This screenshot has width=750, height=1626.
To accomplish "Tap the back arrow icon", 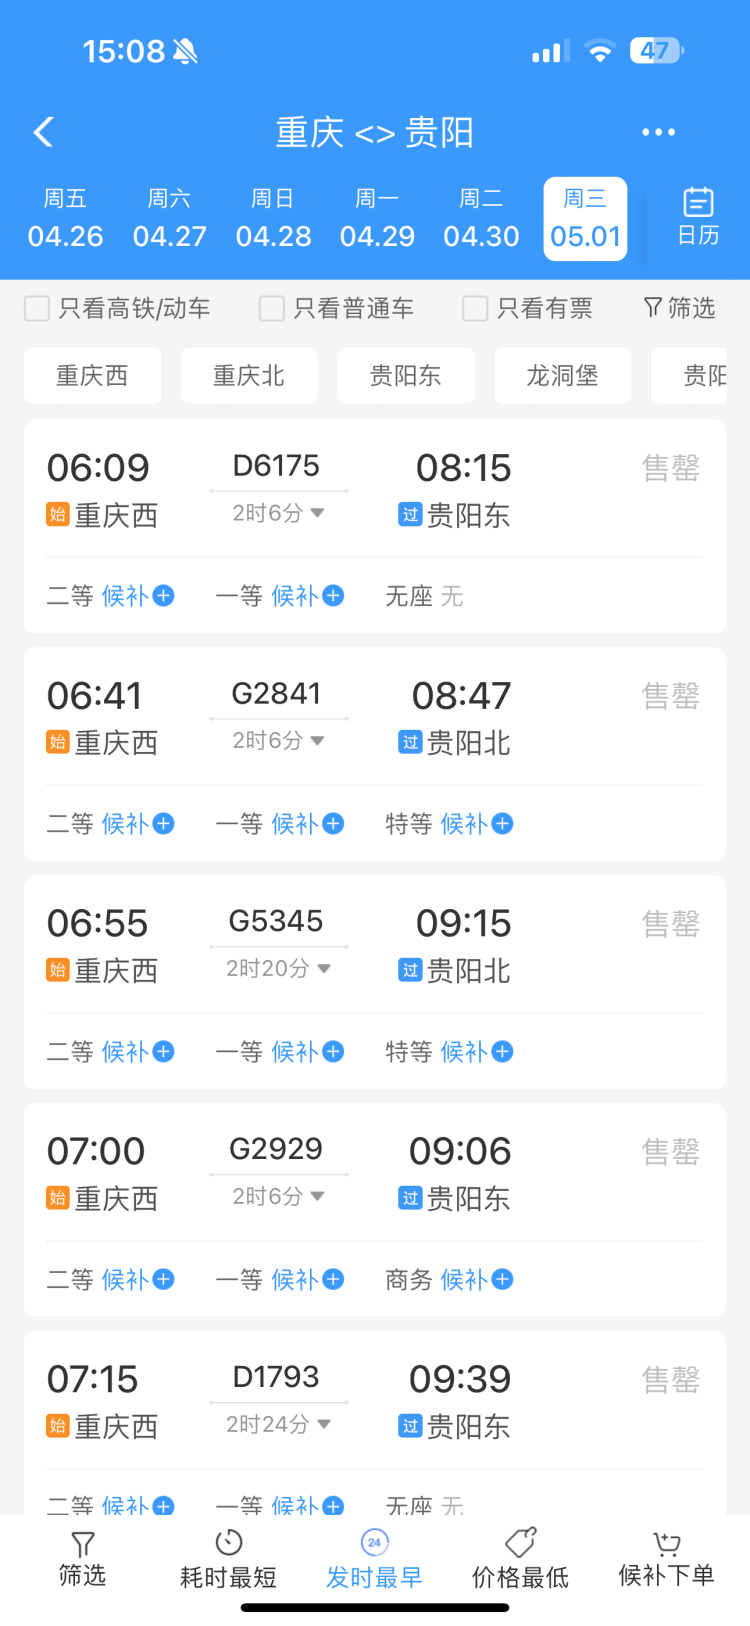I will coord(43,132).
